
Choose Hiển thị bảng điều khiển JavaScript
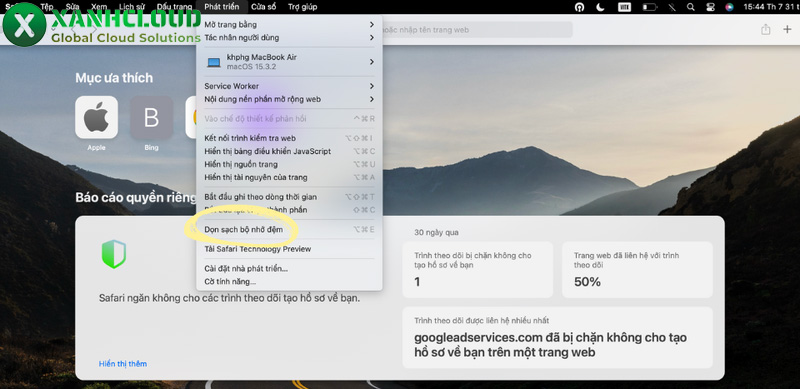click(x=289, y=151)
